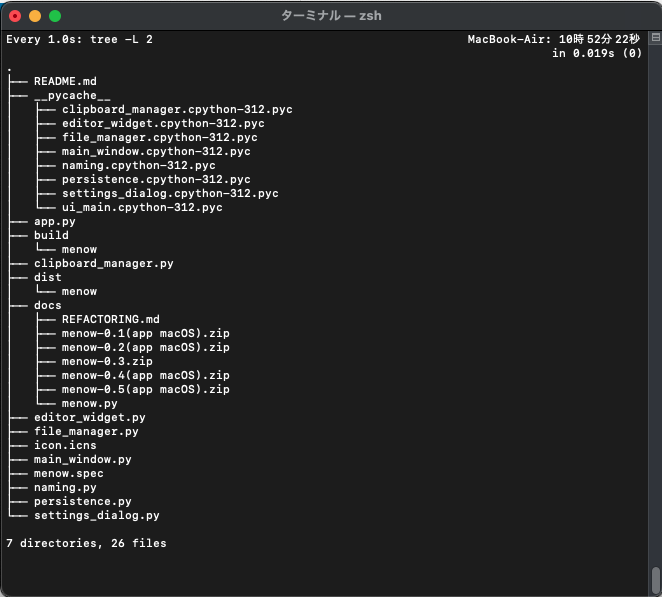Click file_manager.cpython-312.pyc
Image resolution: width=662 pixels, height=597 pixels.
coord(160,137)
